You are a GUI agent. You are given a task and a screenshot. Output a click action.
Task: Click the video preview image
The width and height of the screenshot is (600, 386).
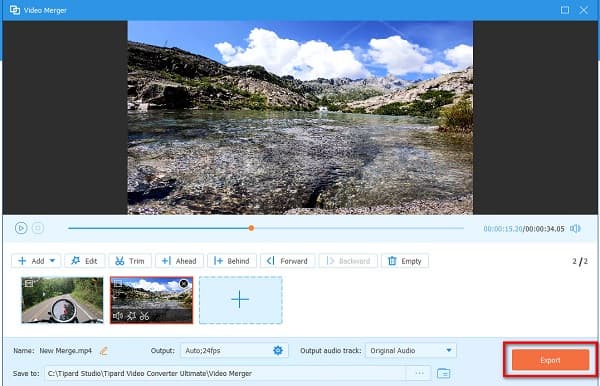point(300,117)
